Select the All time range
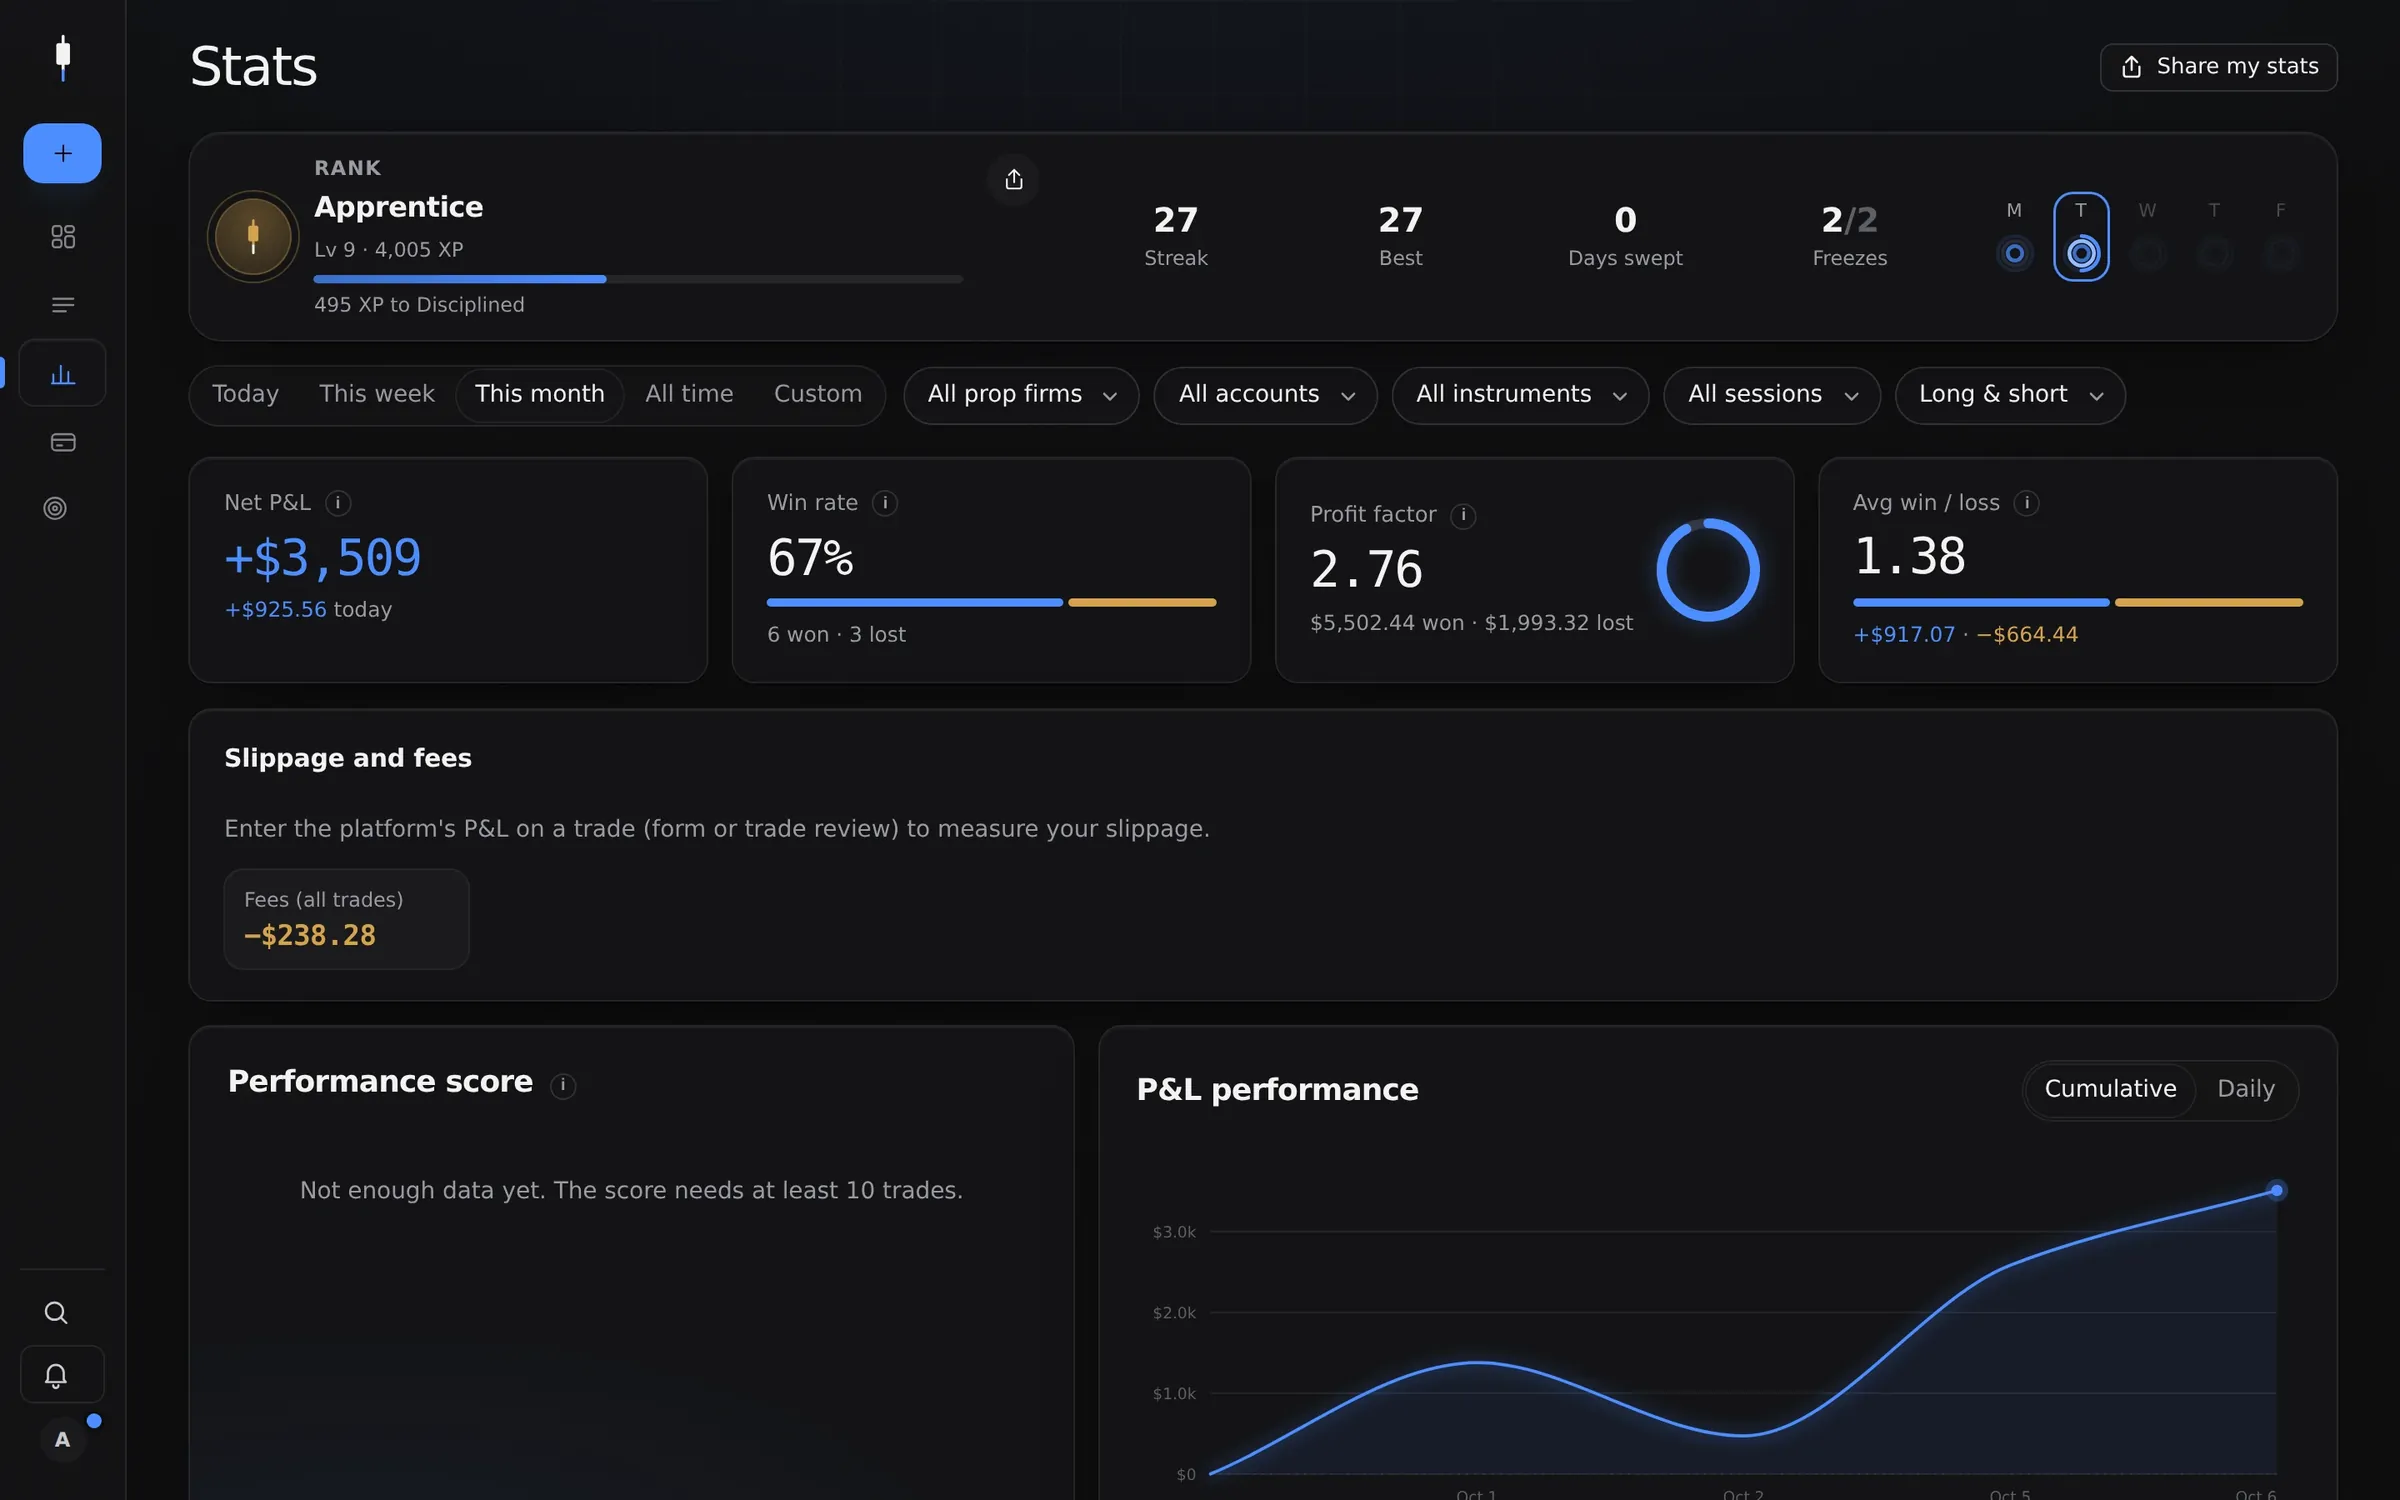2400x1500 pixels. click(x=689, y=395)
